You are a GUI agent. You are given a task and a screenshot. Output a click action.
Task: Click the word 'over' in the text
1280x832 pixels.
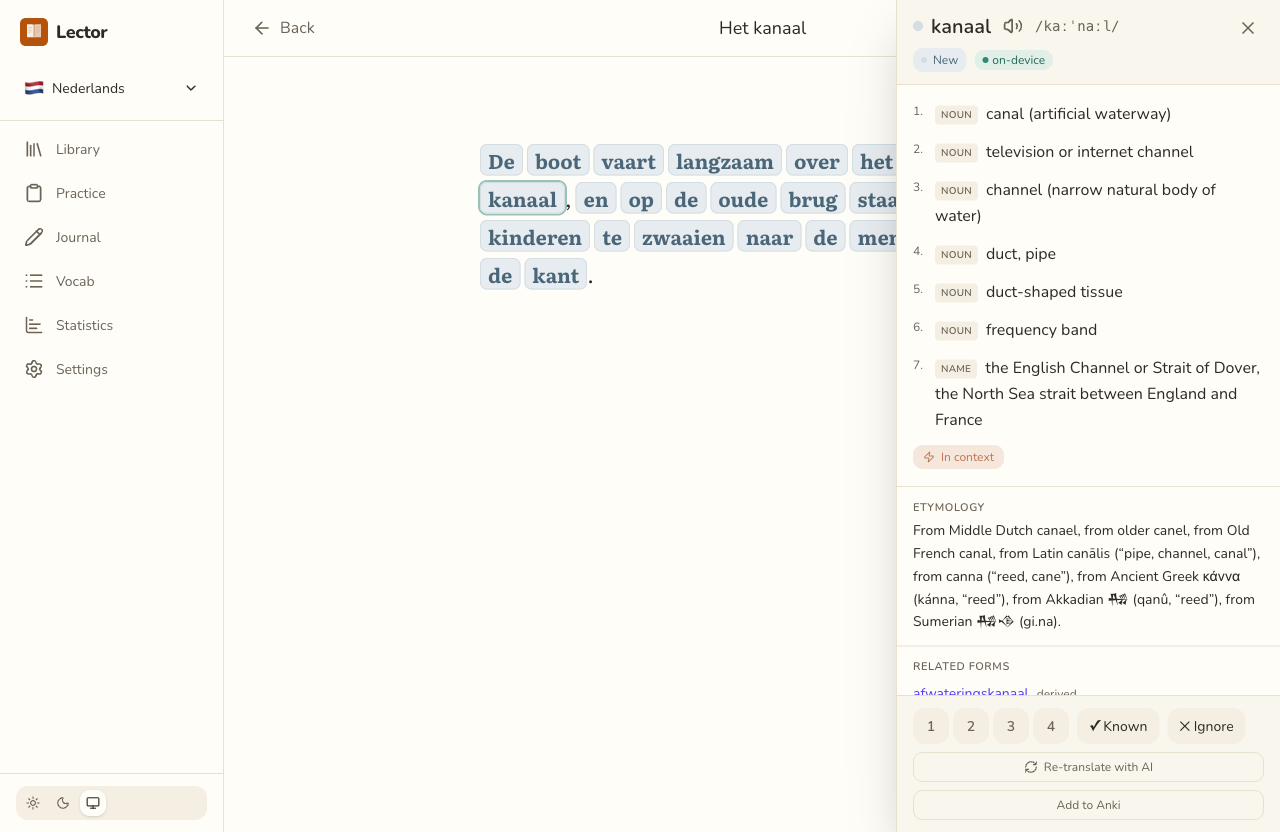point(817,161)
